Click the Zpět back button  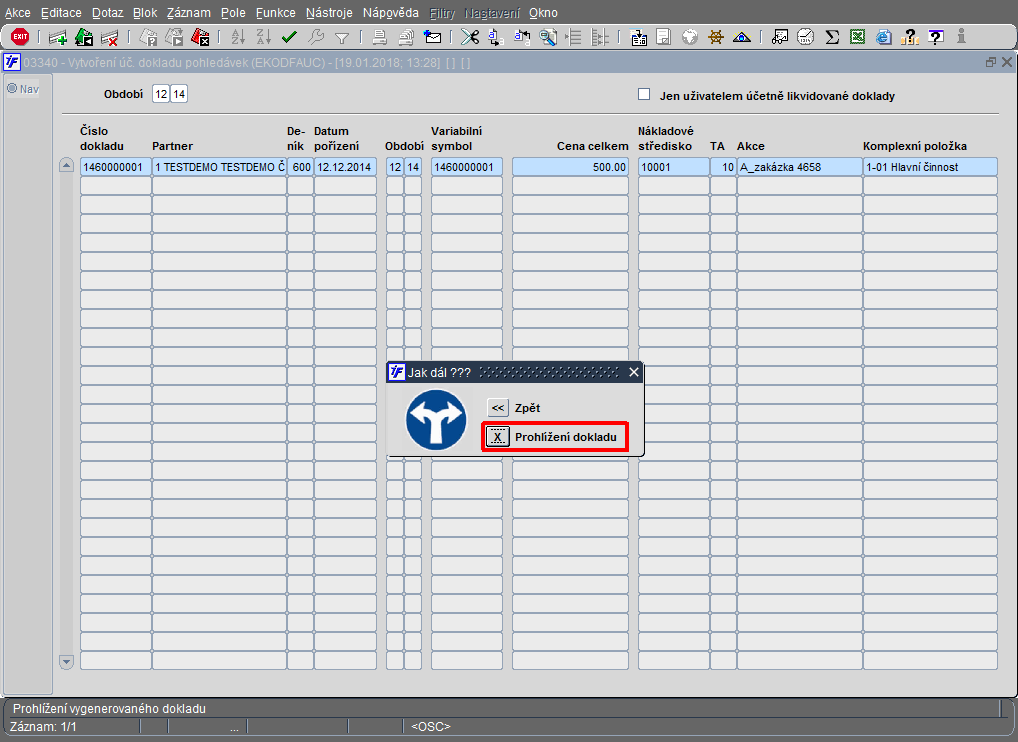click(497, 408)
